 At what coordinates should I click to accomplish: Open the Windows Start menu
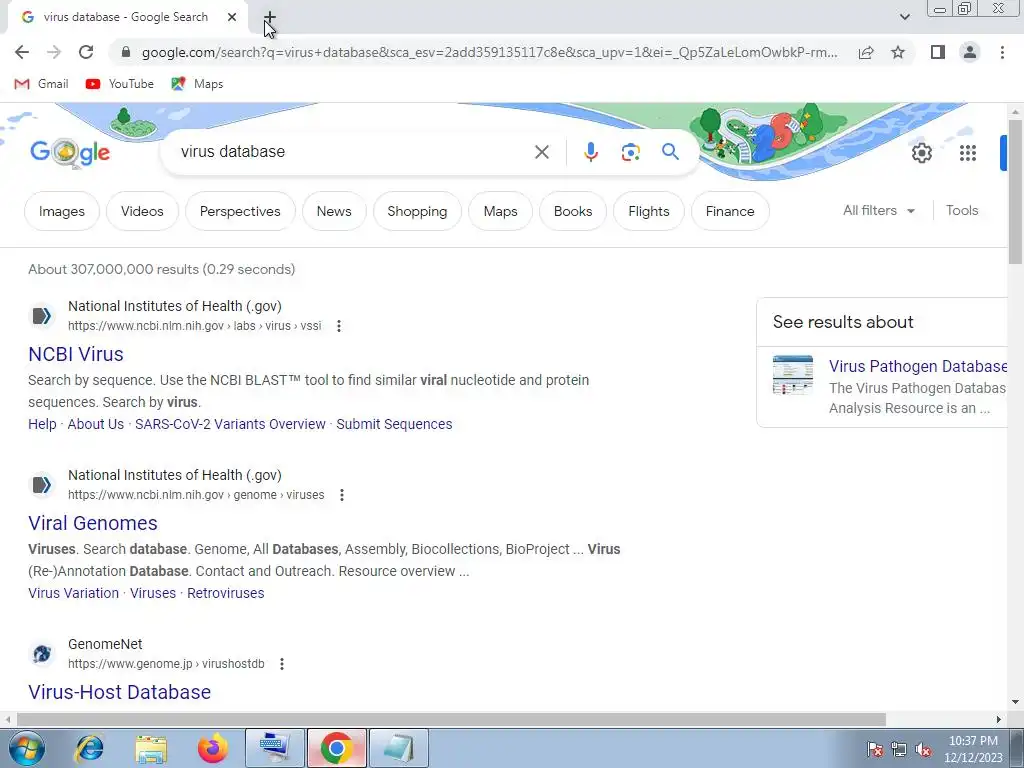click(26, 748)
